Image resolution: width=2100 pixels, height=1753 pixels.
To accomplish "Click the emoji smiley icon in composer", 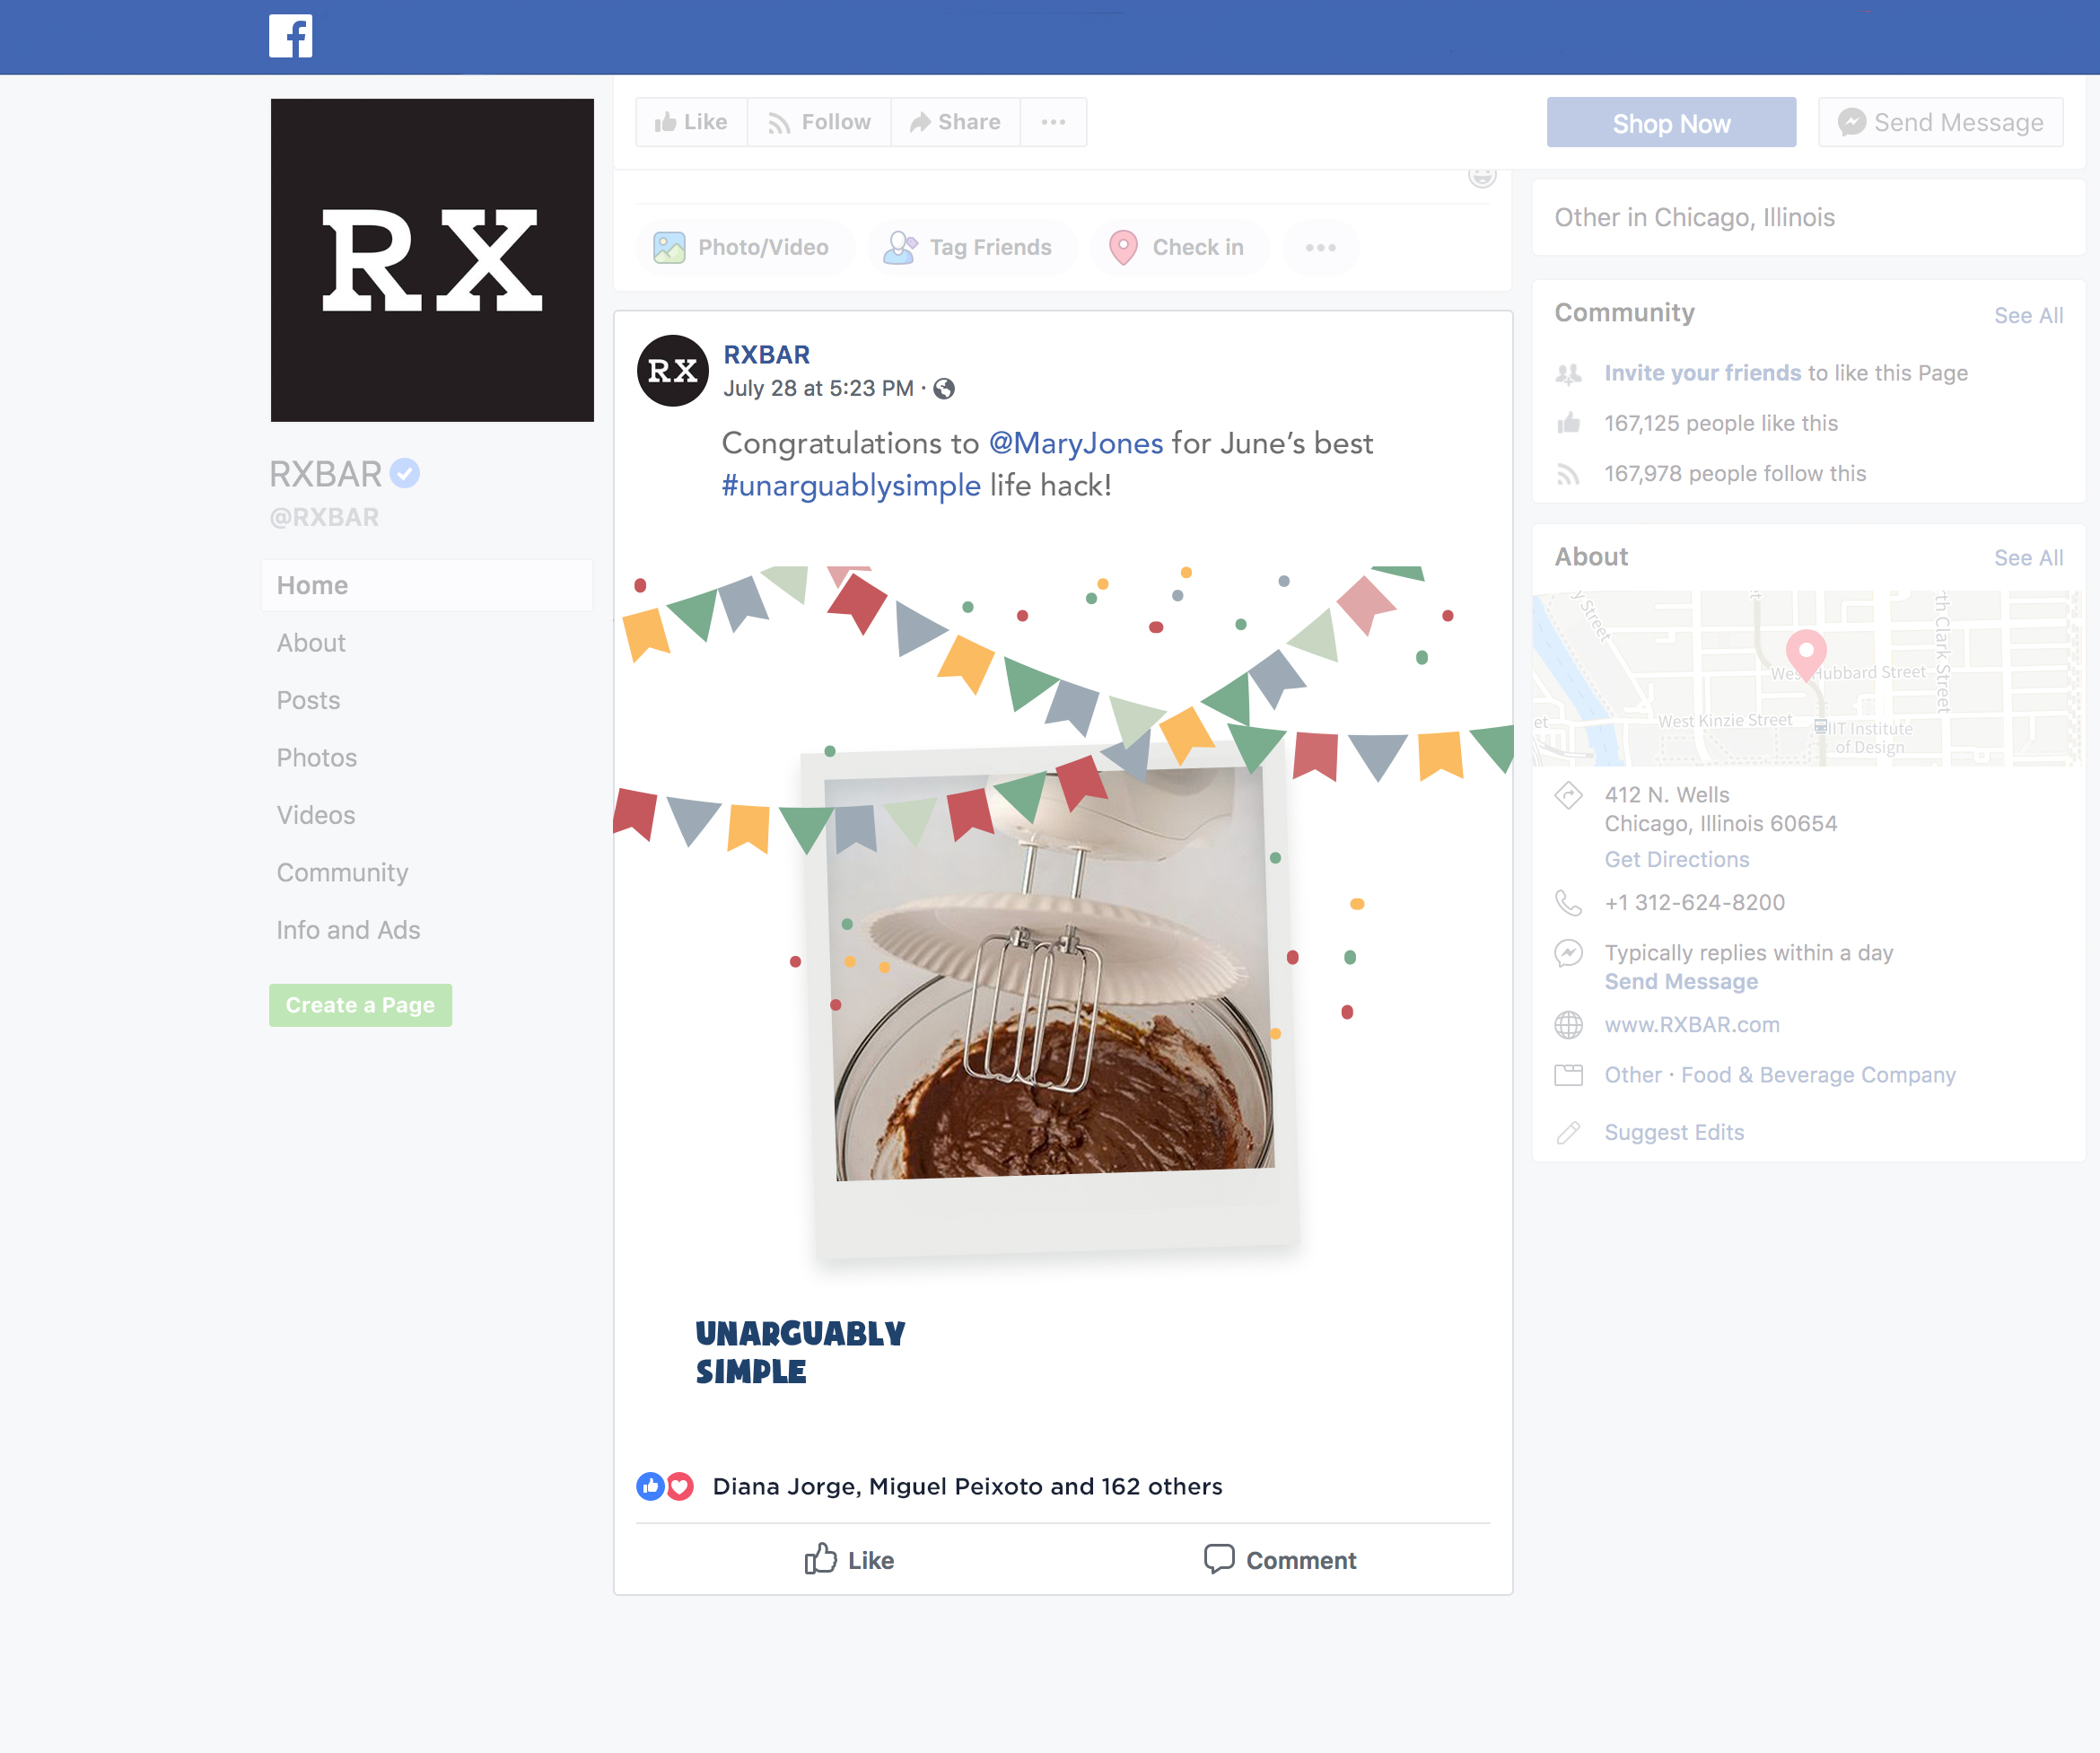I will (1481, 177).
